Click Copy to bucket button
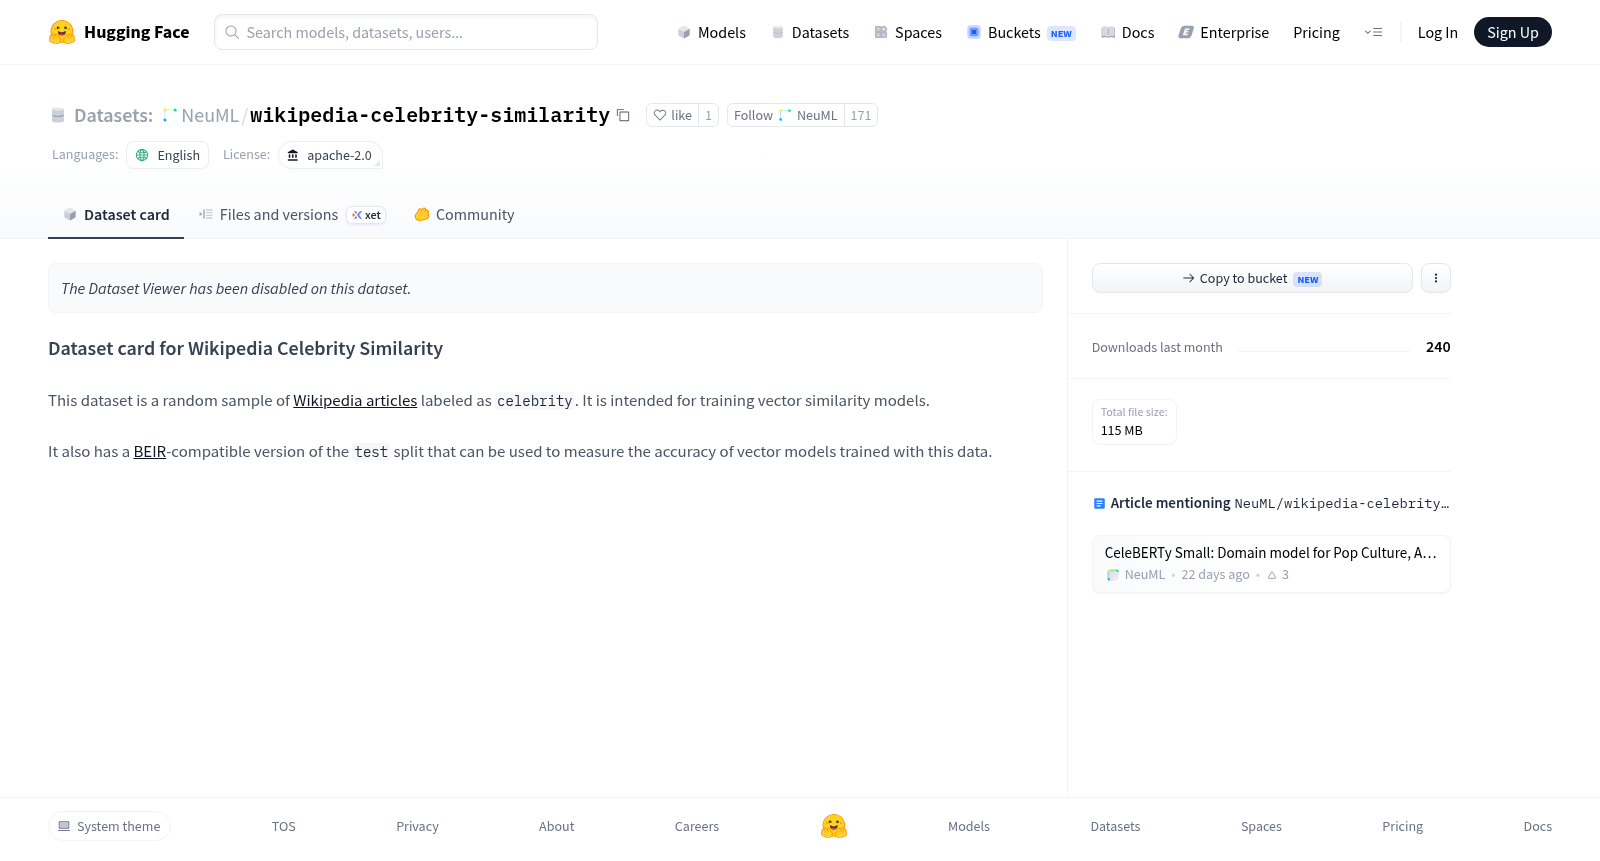This screenshot has width=1600, height=861. pyautogui.click(x=1252, y=278)
